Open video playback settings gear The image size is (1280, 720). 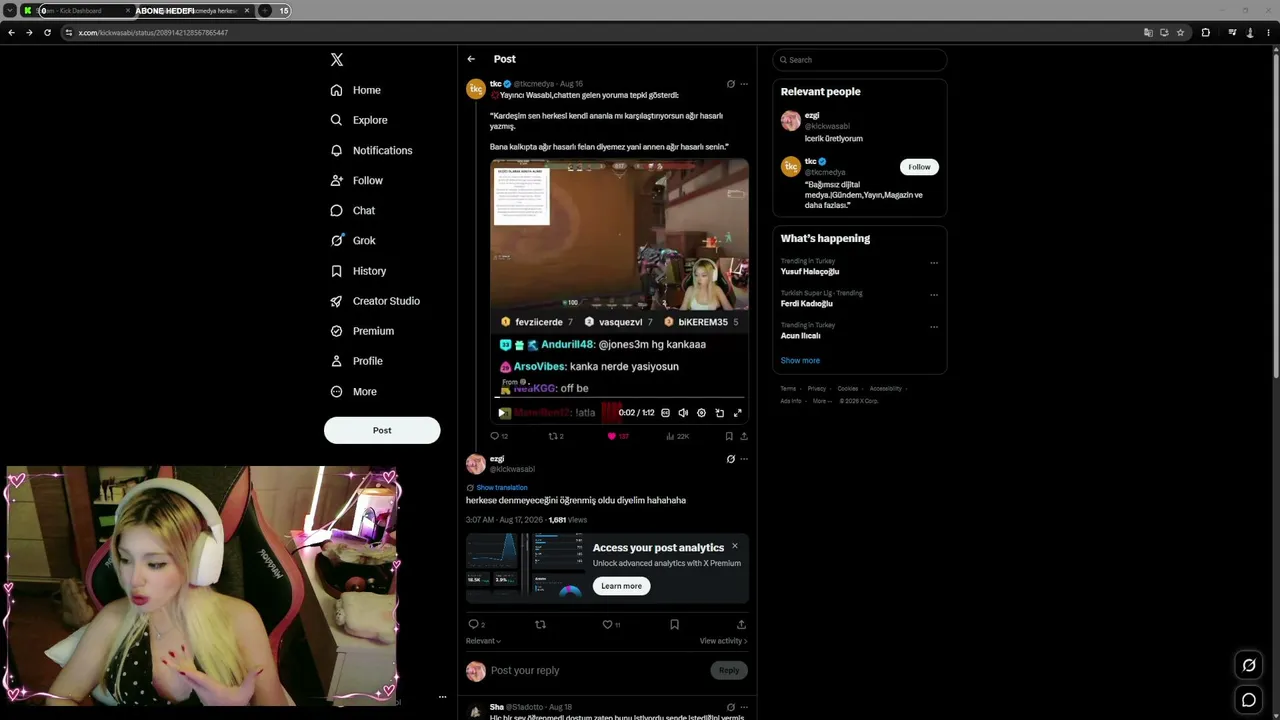(x=701, y=413)
